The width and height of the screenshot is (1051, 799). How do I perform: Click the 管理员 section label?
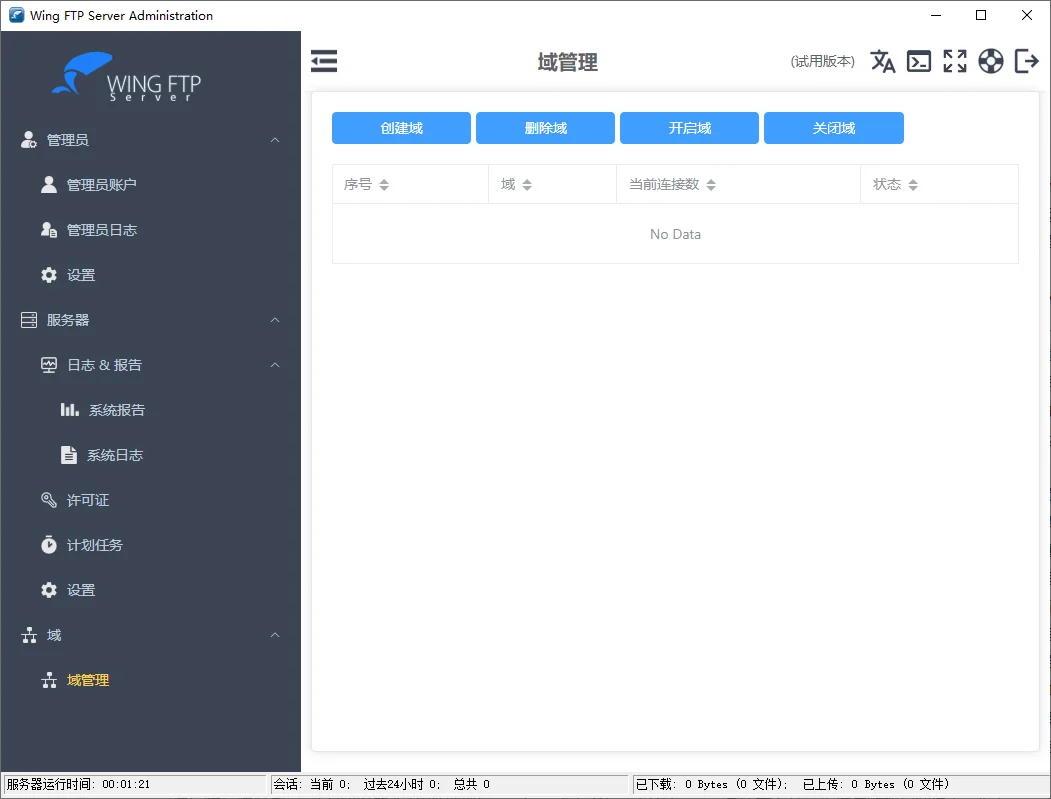[x=67, y=139]
